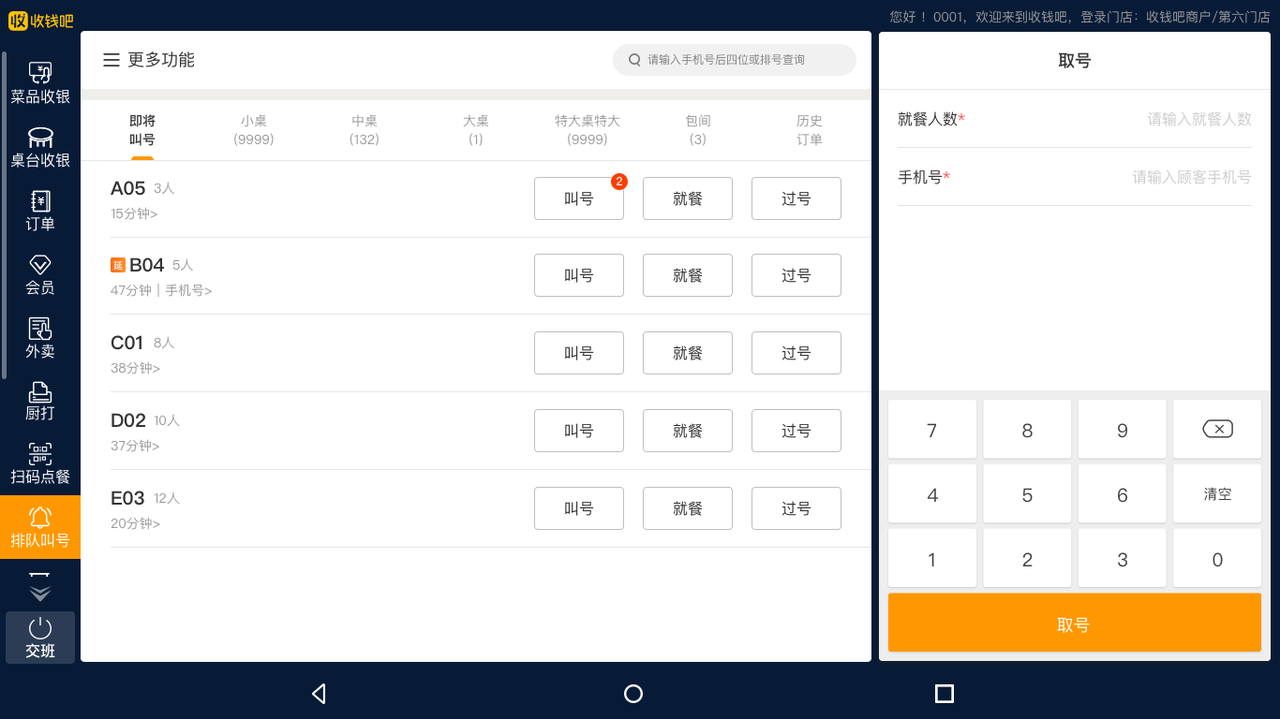Expand D02 details at 37分钟>

pos(135,446)
